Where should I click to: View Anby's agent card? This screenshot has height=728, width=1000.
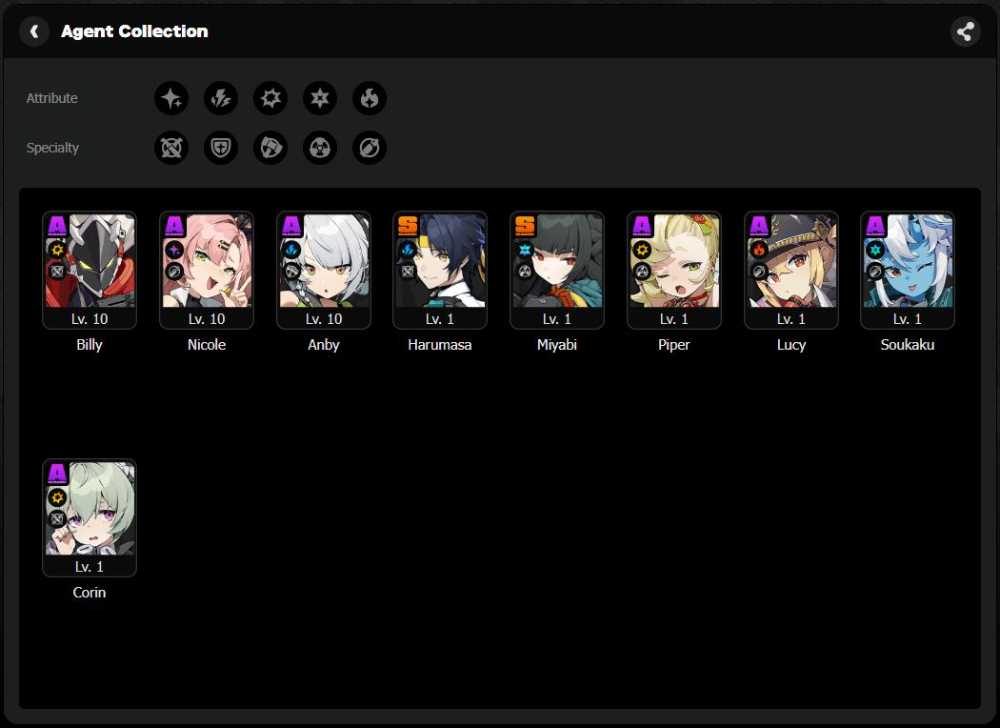coord(323,270)
